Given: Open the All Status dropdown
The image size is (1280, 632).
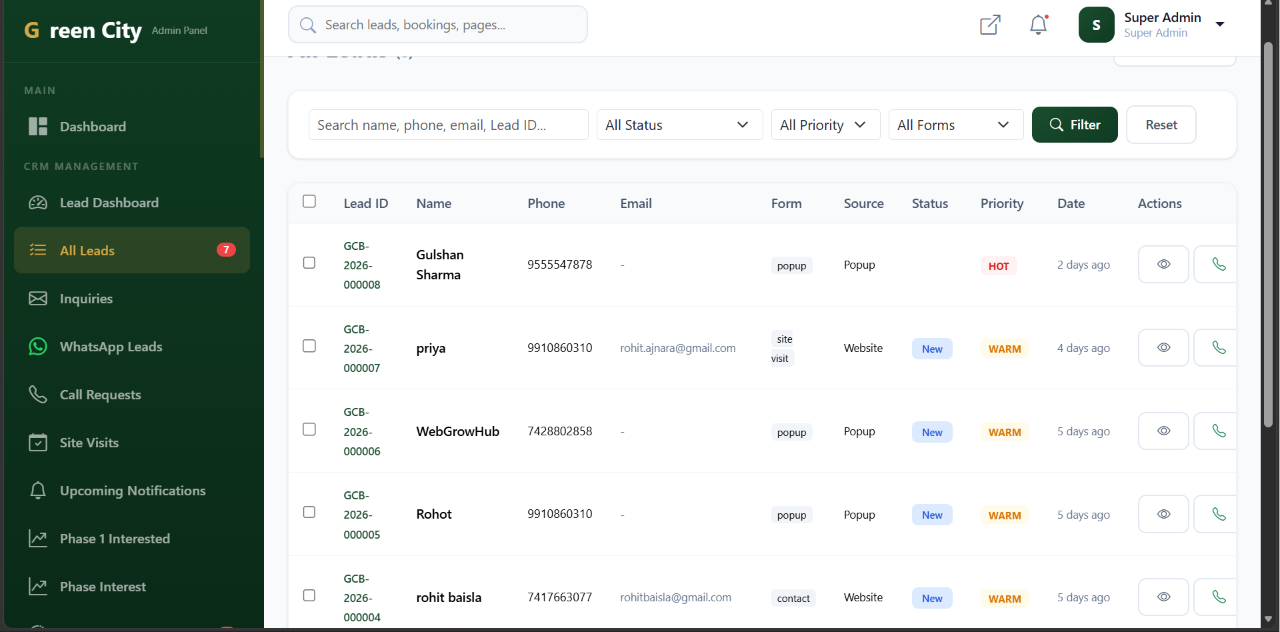Looking at the screenshot, I should [x=679, y=125].
